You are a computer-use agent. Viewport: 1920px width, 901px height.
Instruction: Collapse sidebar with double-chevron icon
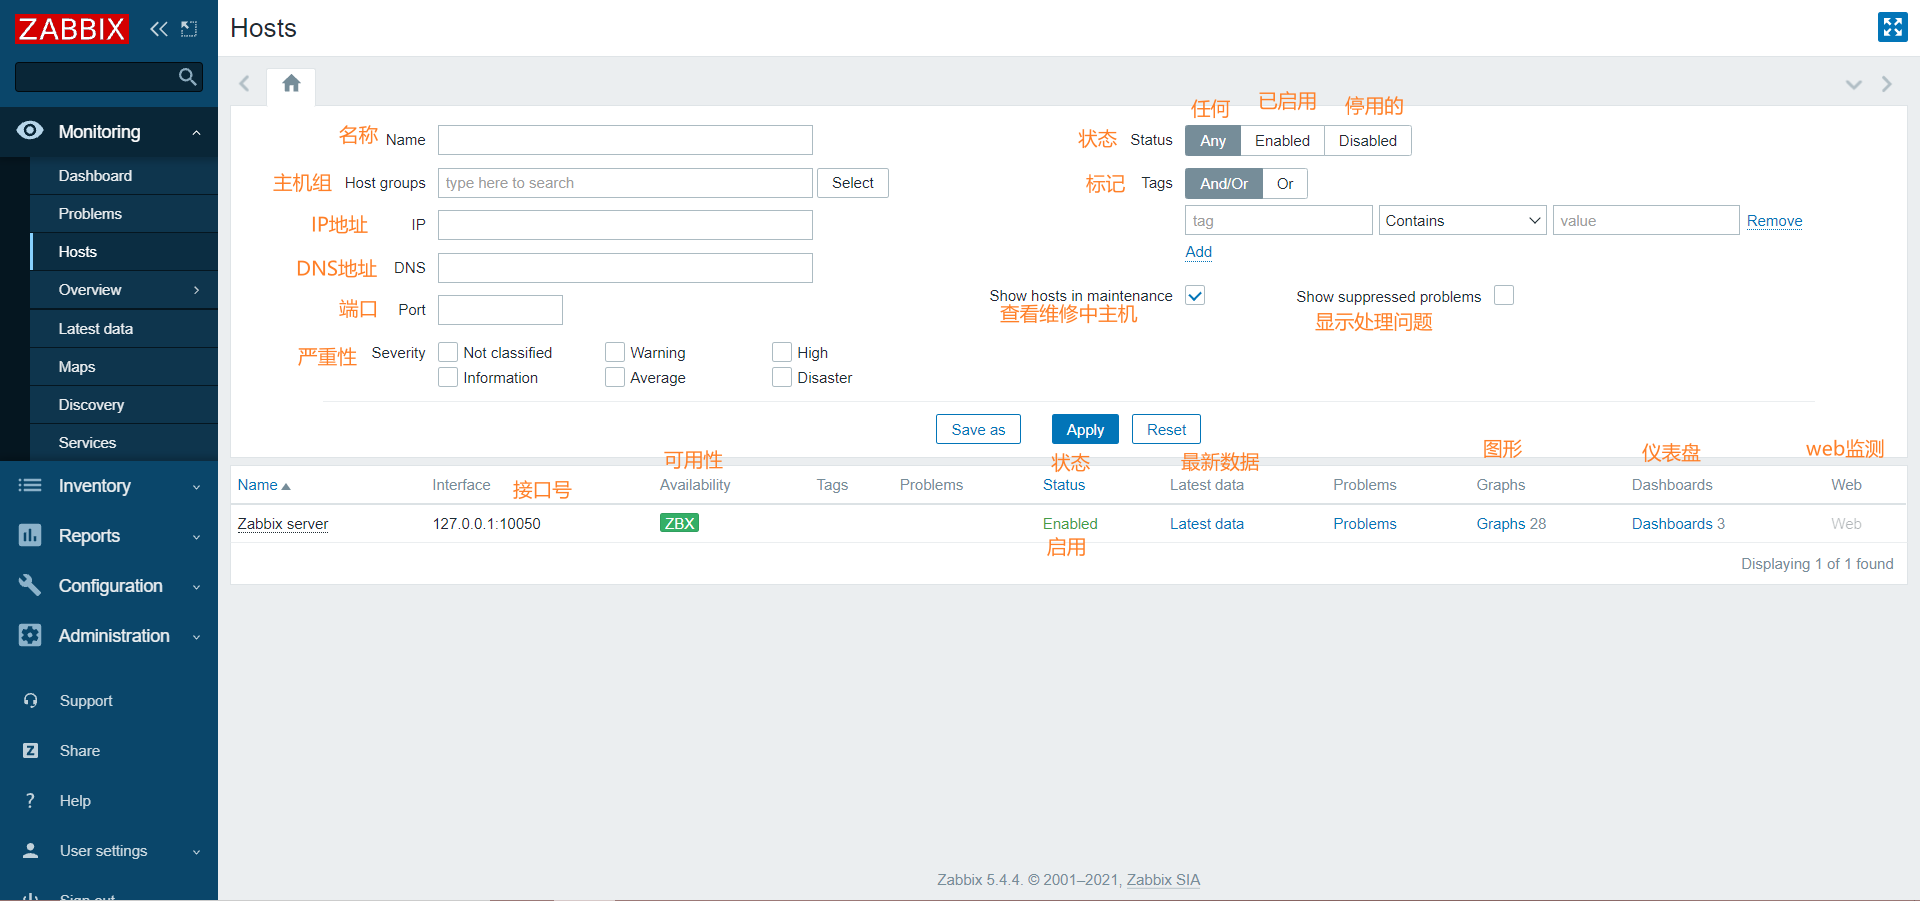pos(158,29)
